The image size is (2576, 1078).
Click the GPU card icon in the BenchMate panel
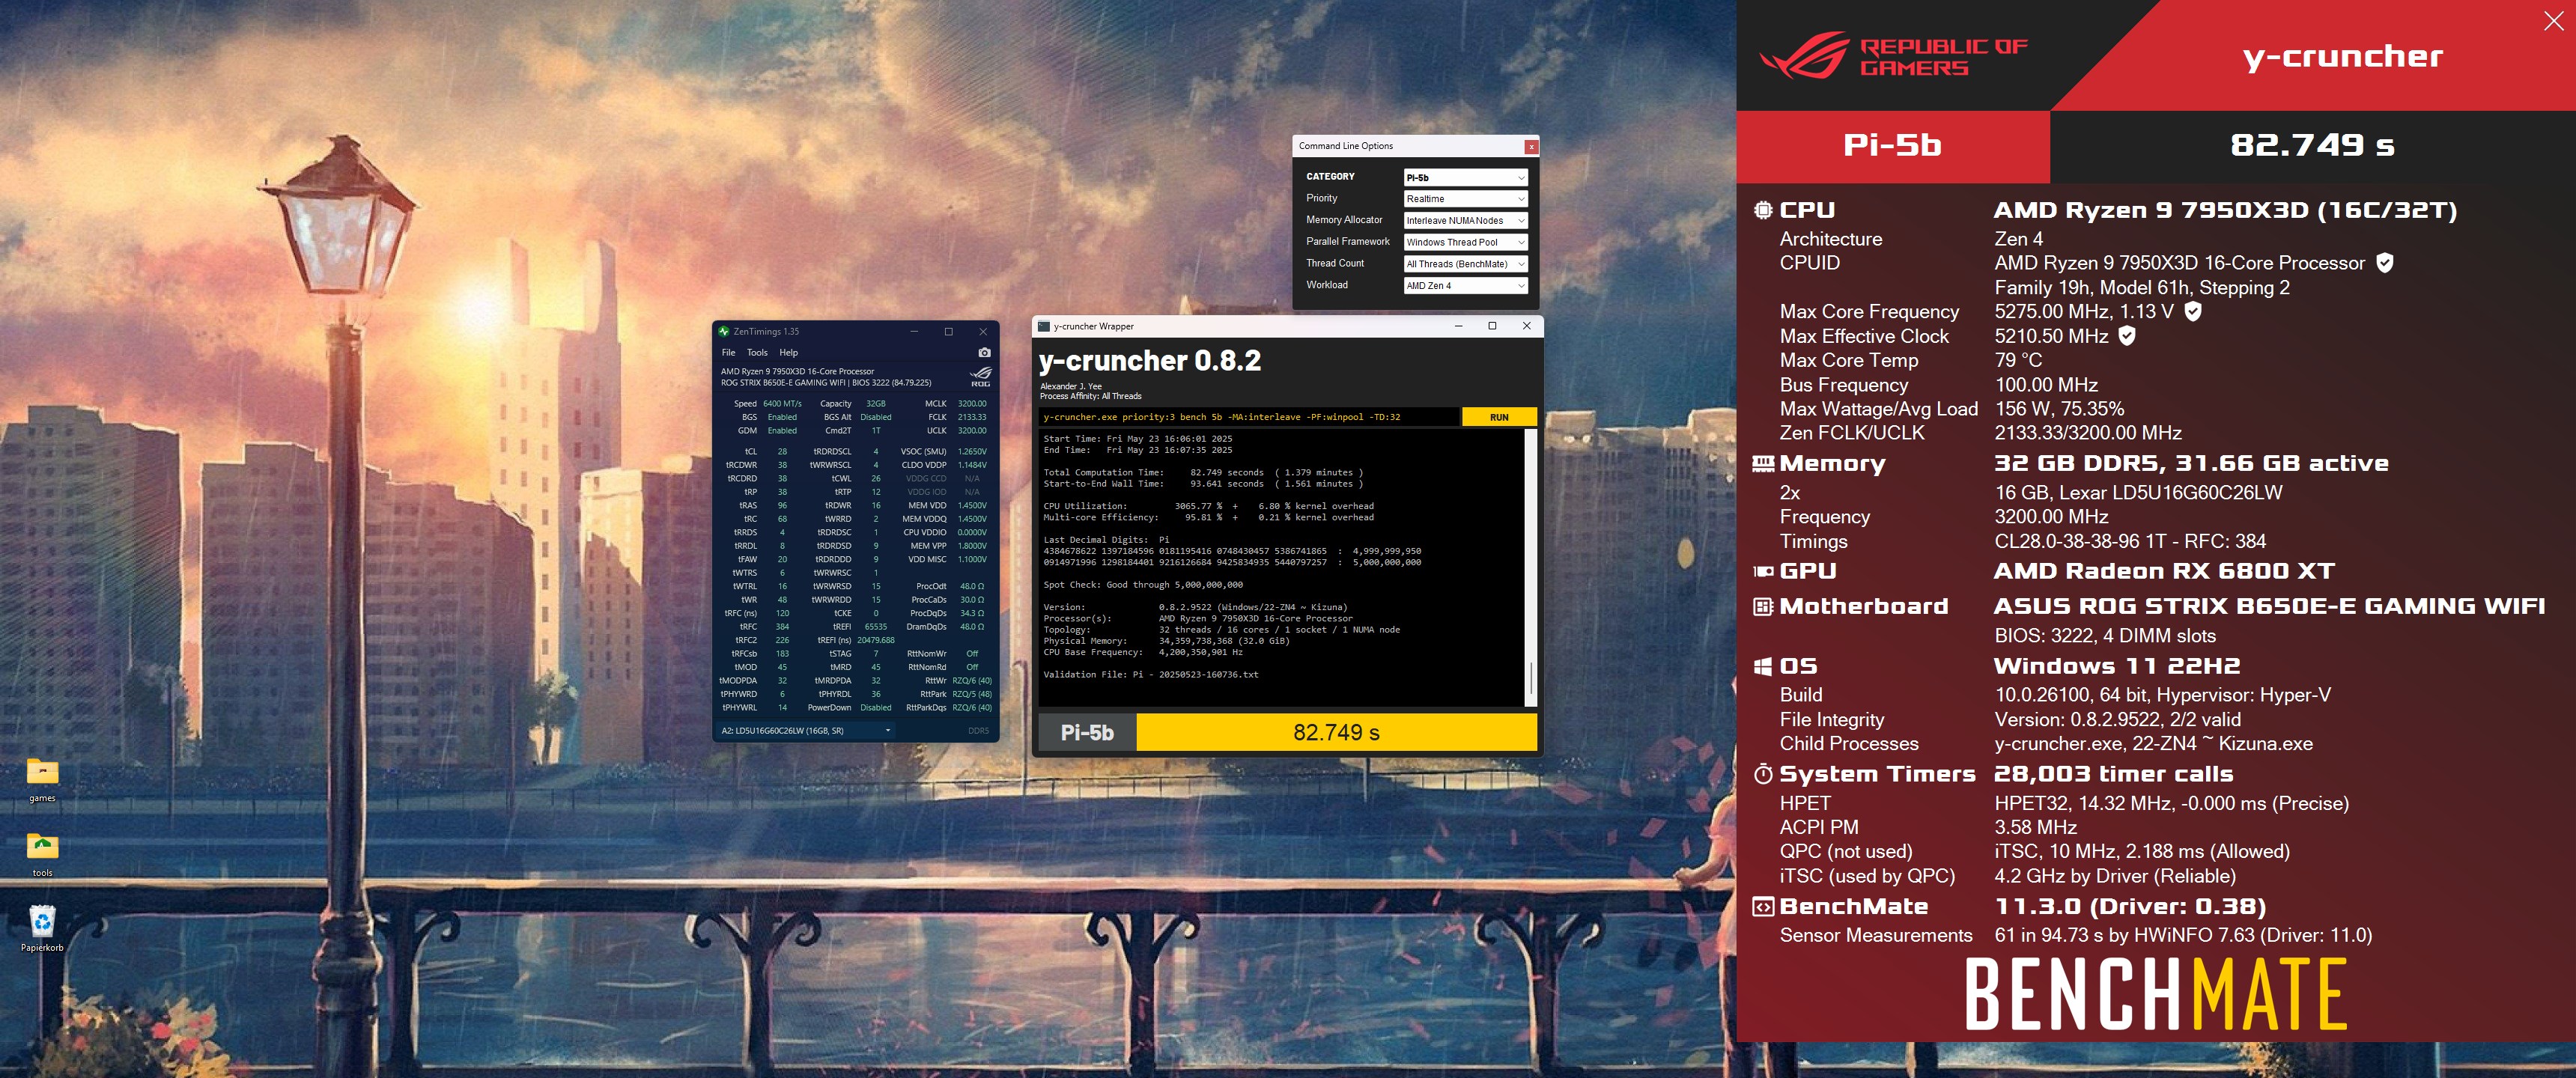pos(1763,571)
